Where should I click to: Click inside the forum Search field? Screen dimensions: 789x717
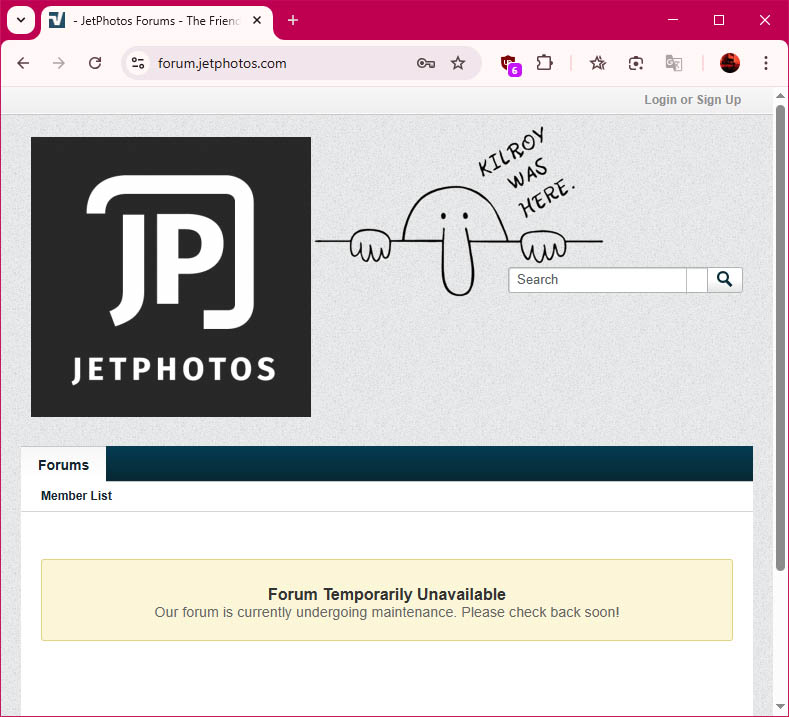point(597,280)
